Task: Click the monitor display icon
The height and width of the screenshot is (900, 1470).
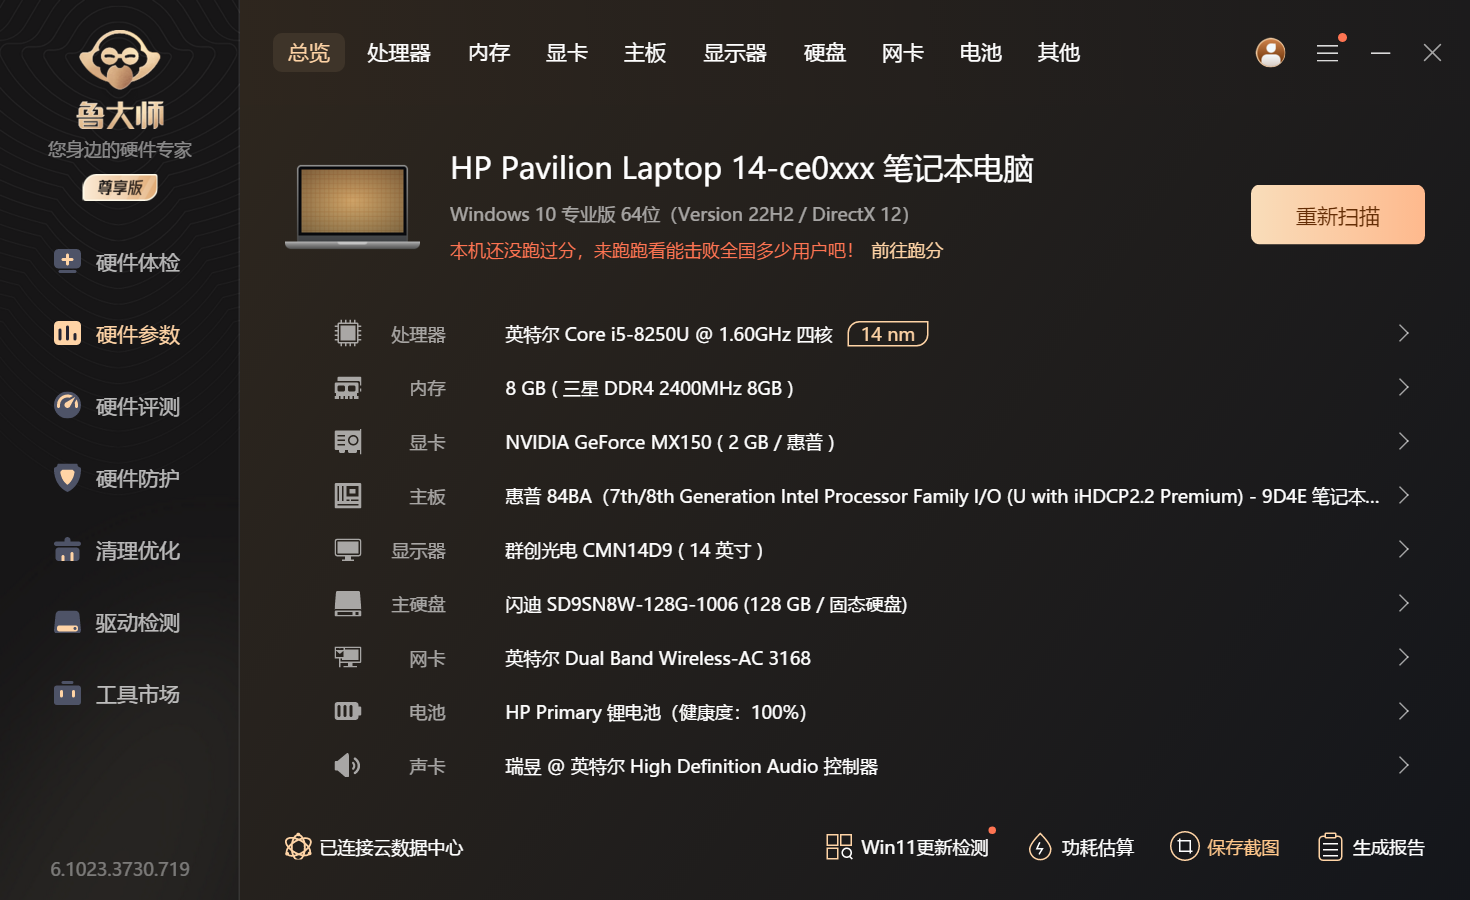Action: [x=348, y=549]
